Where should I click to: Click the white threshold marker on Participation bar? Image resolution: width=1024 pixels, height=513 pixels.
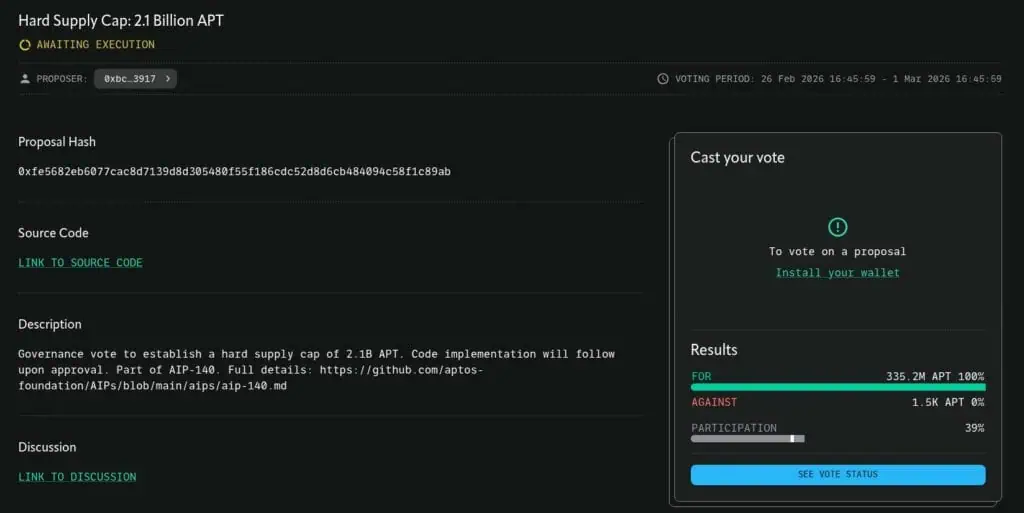(x=792, y=438)
